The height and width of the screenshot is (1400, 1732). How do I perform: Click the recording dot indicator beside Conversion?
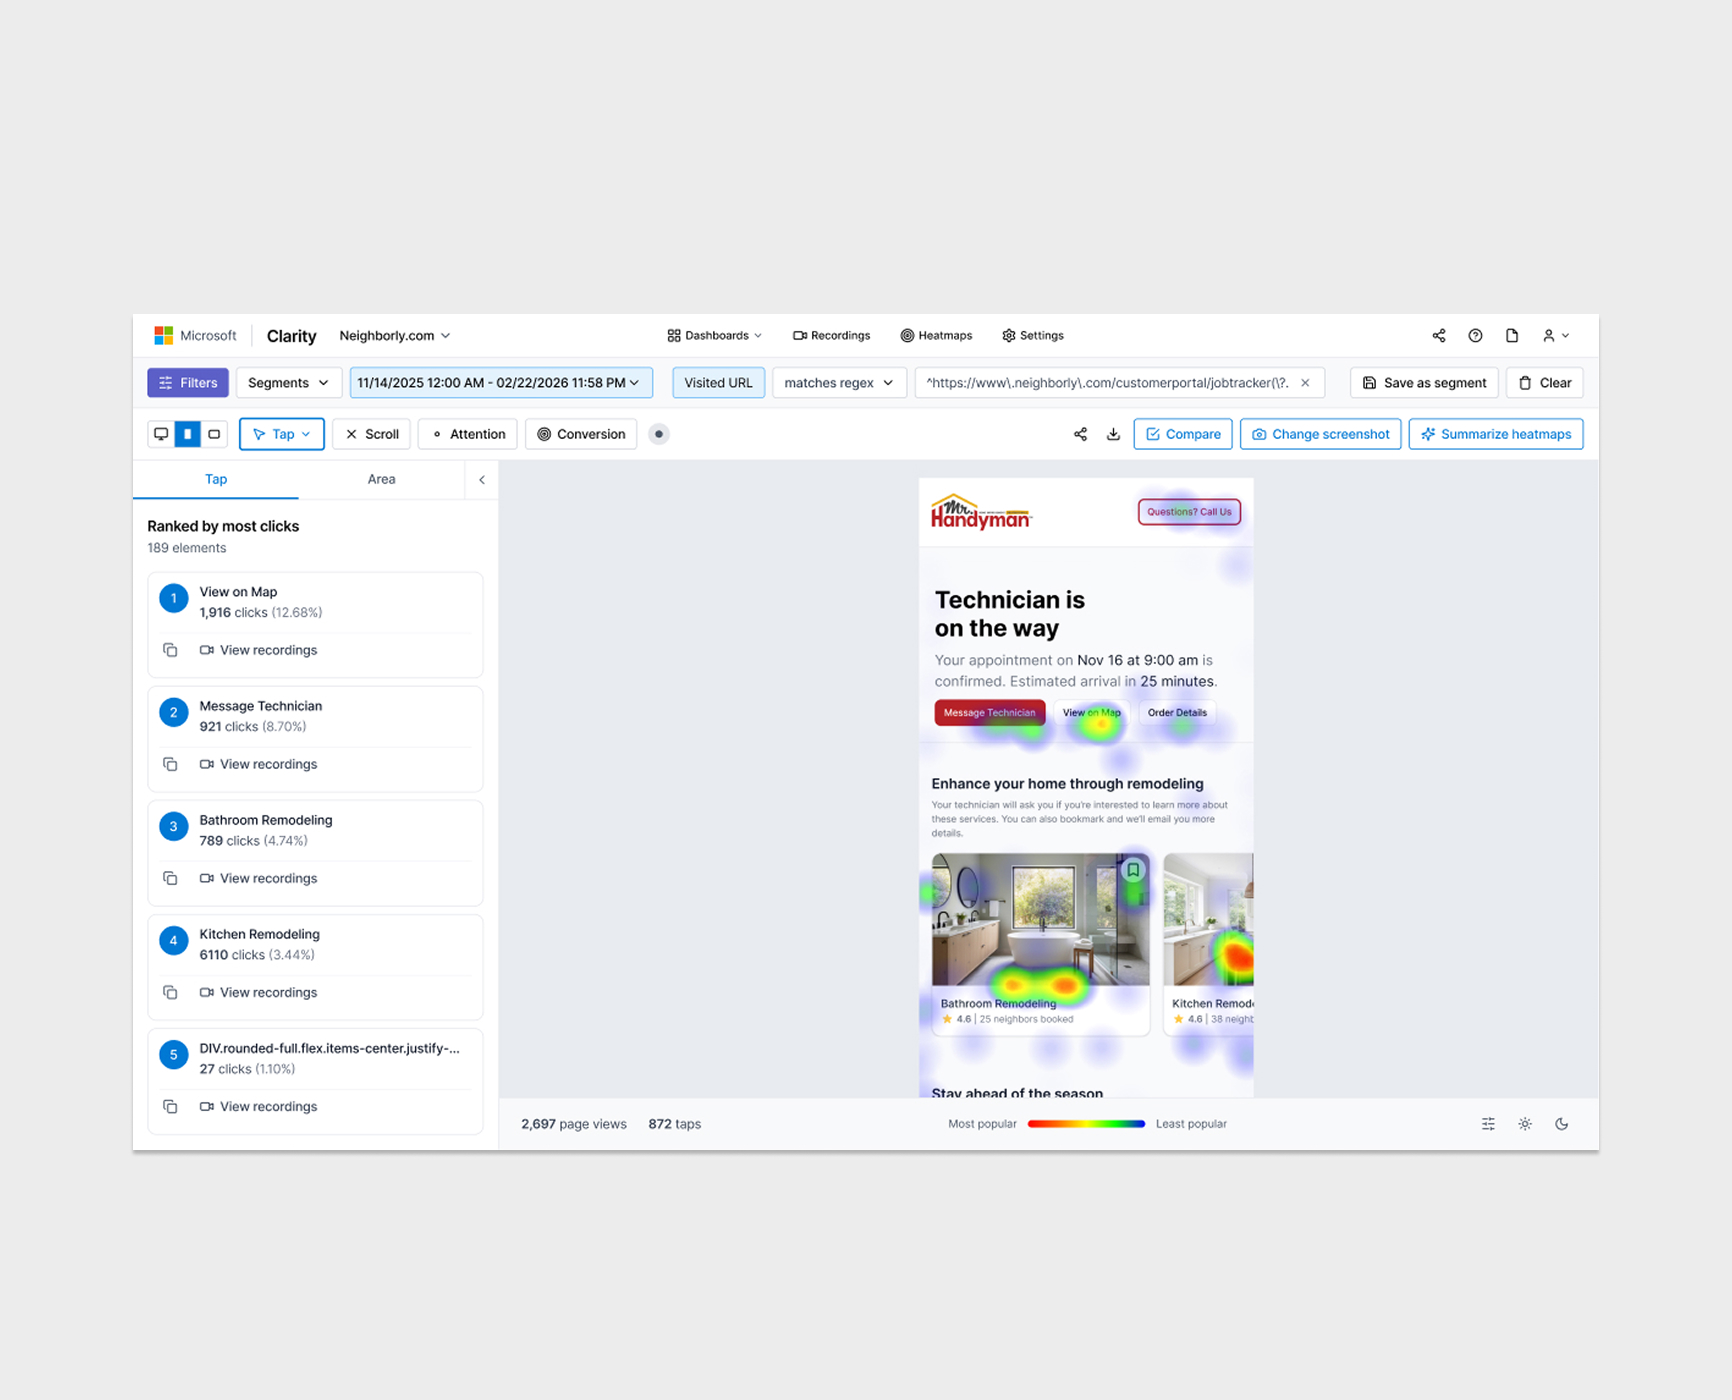(659, 434)
